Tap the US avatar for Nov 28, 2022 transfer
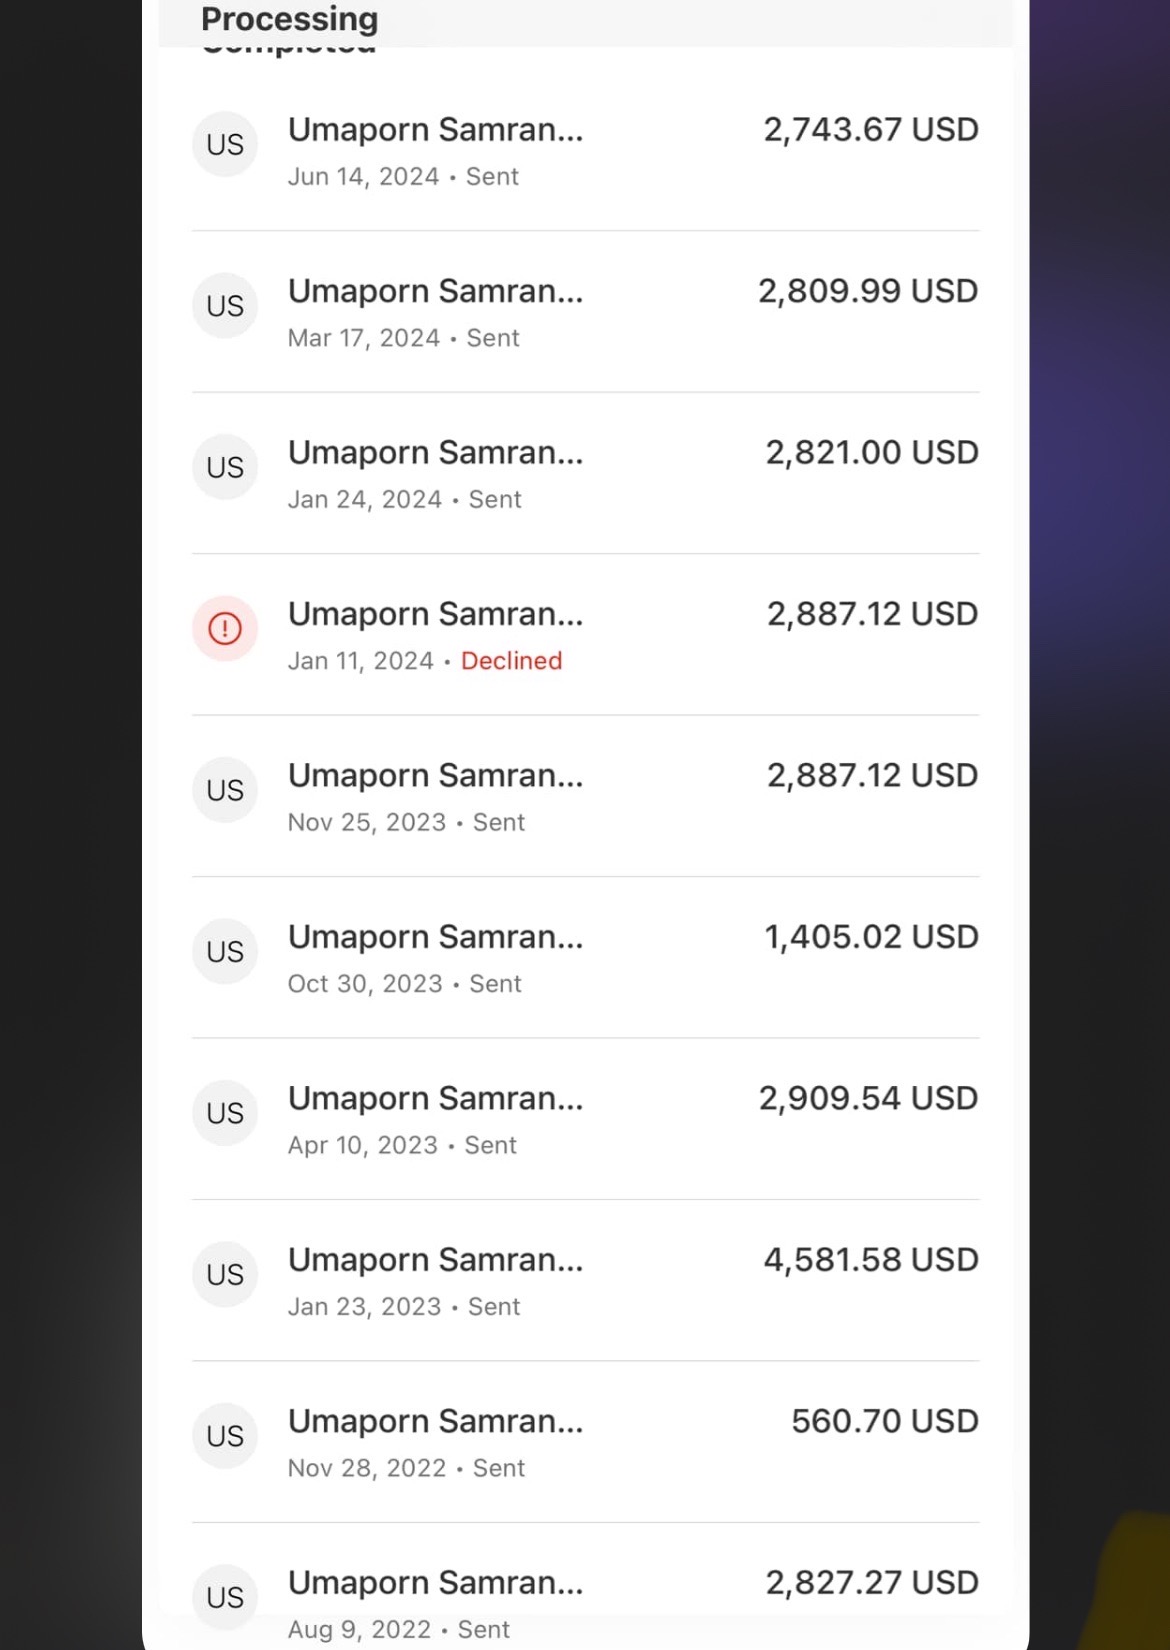This screenshot has width=1170, height=1650. (225, 1436)
